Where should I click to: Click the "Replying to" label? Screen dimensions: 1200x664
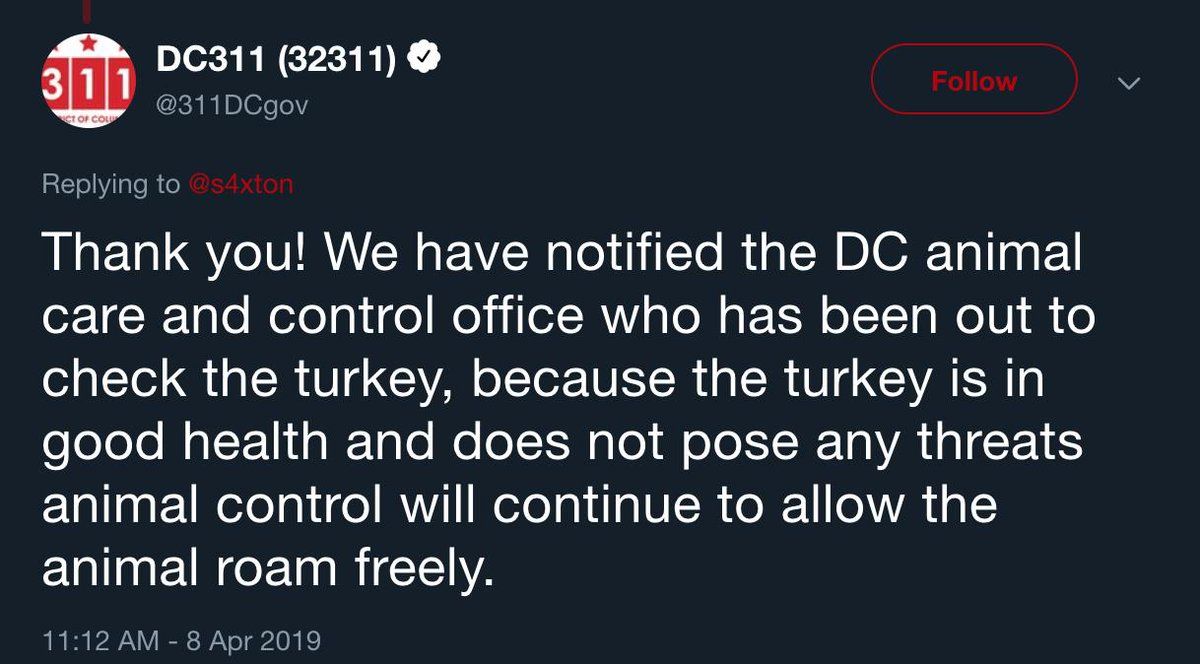click(111, 185)
